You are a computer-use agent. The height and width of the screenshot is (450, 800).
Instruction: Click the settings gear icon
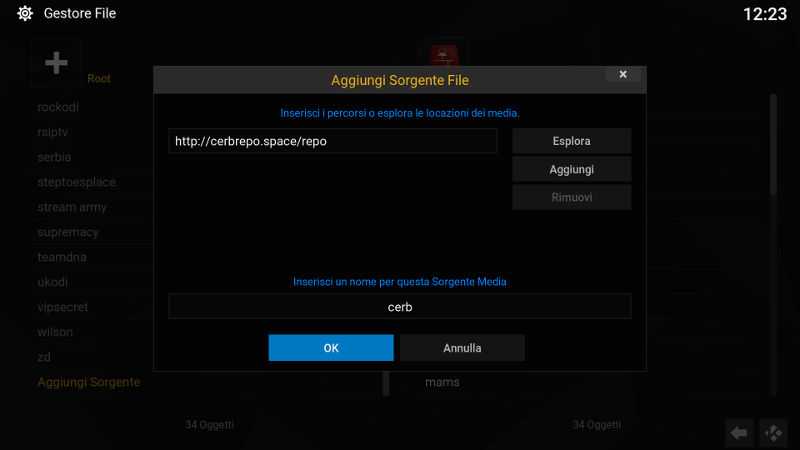coord(24,13)
